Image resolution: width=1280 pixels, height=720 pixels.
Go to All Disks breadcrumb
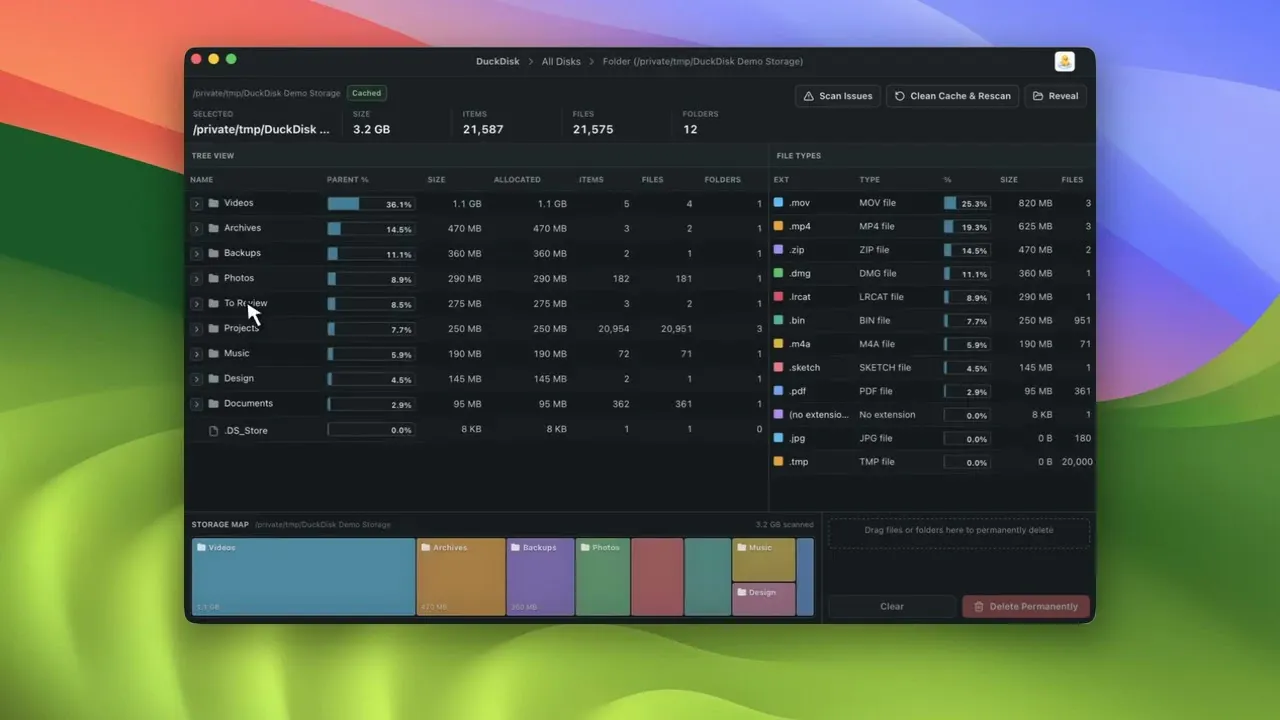click(x=561, y=61)
